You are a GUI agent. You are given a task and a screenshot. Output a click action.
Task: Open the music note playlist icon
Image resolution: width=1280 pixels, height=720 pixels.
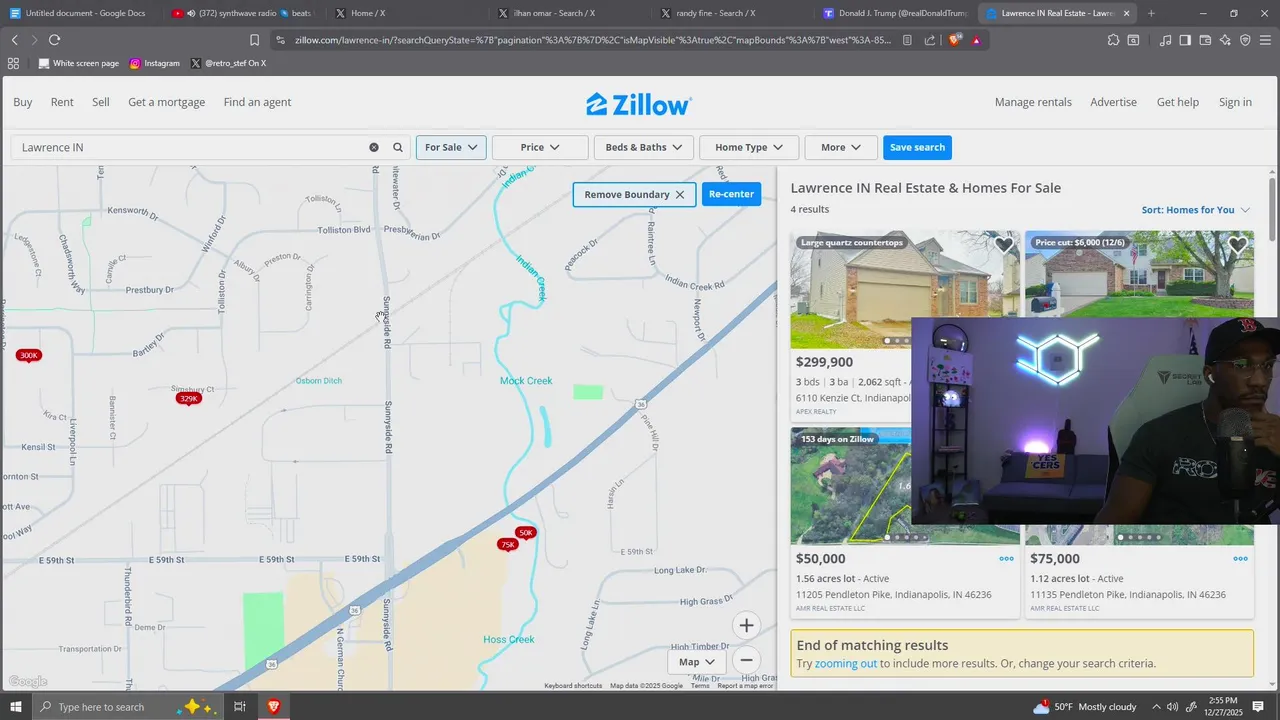coord(1165,40)
